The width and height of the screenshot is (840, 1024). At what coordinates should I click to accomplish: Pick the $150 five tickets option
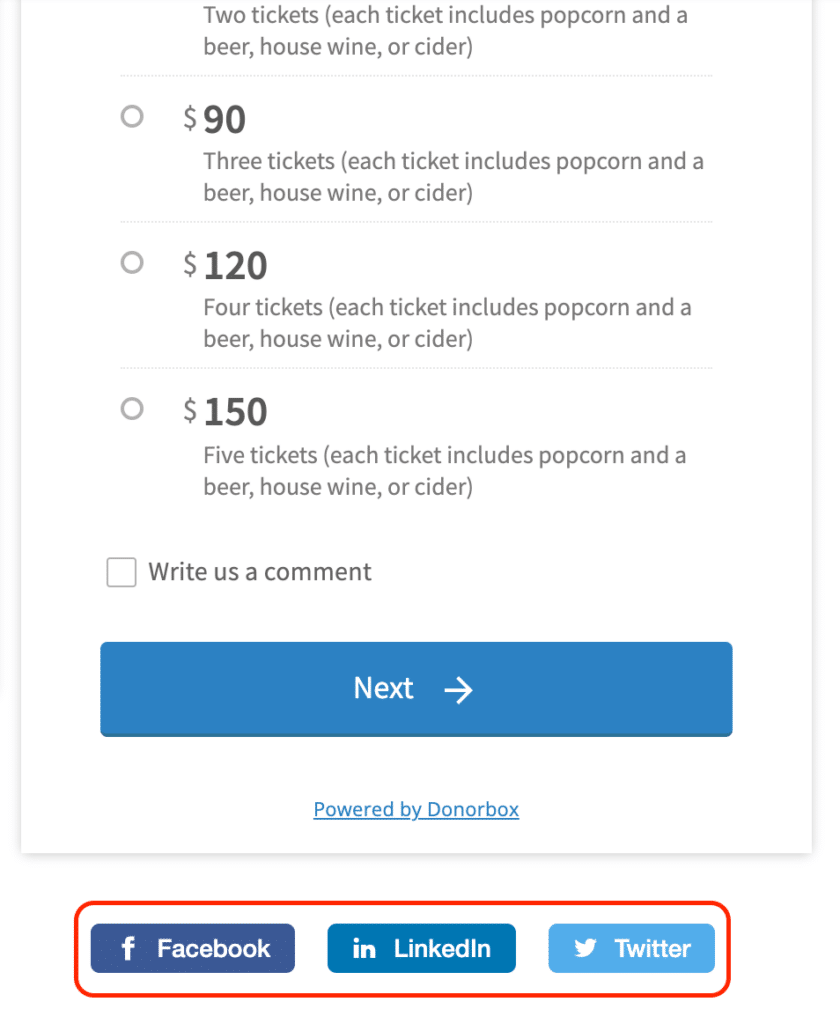tap(131, 408)
